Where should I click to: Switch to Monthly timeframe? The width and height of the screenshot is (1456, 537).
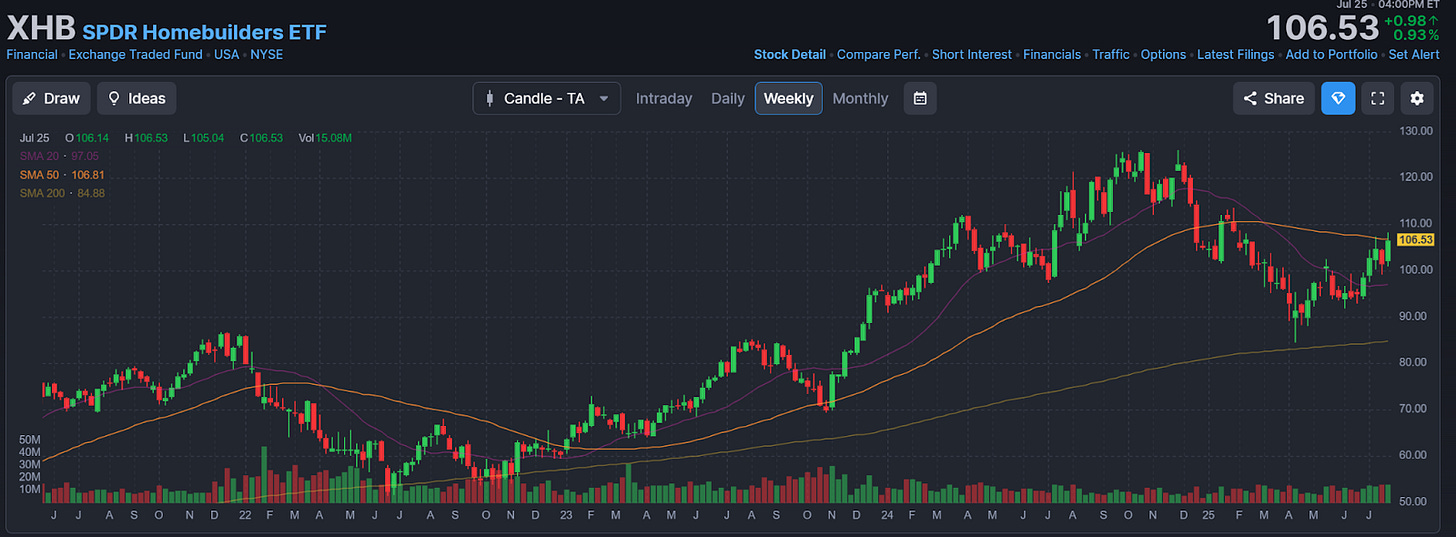(860, 98)
